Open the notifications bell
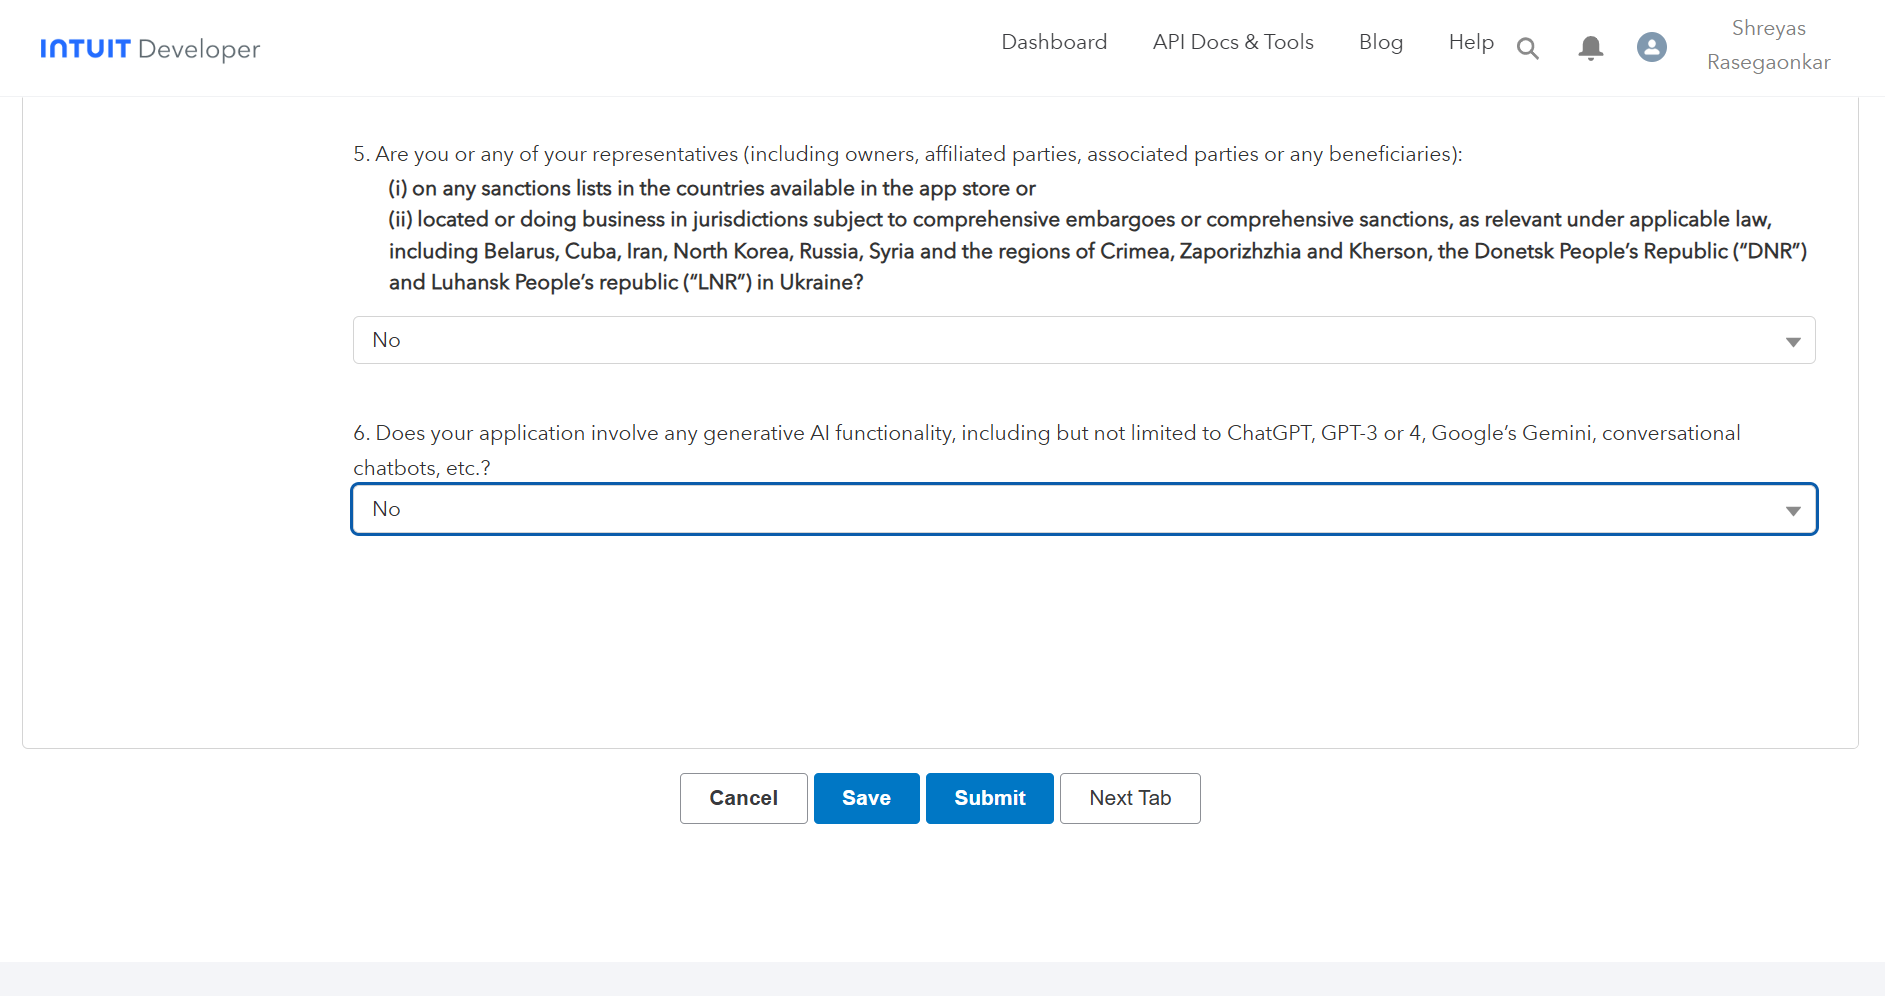 tap(1590, 48)
